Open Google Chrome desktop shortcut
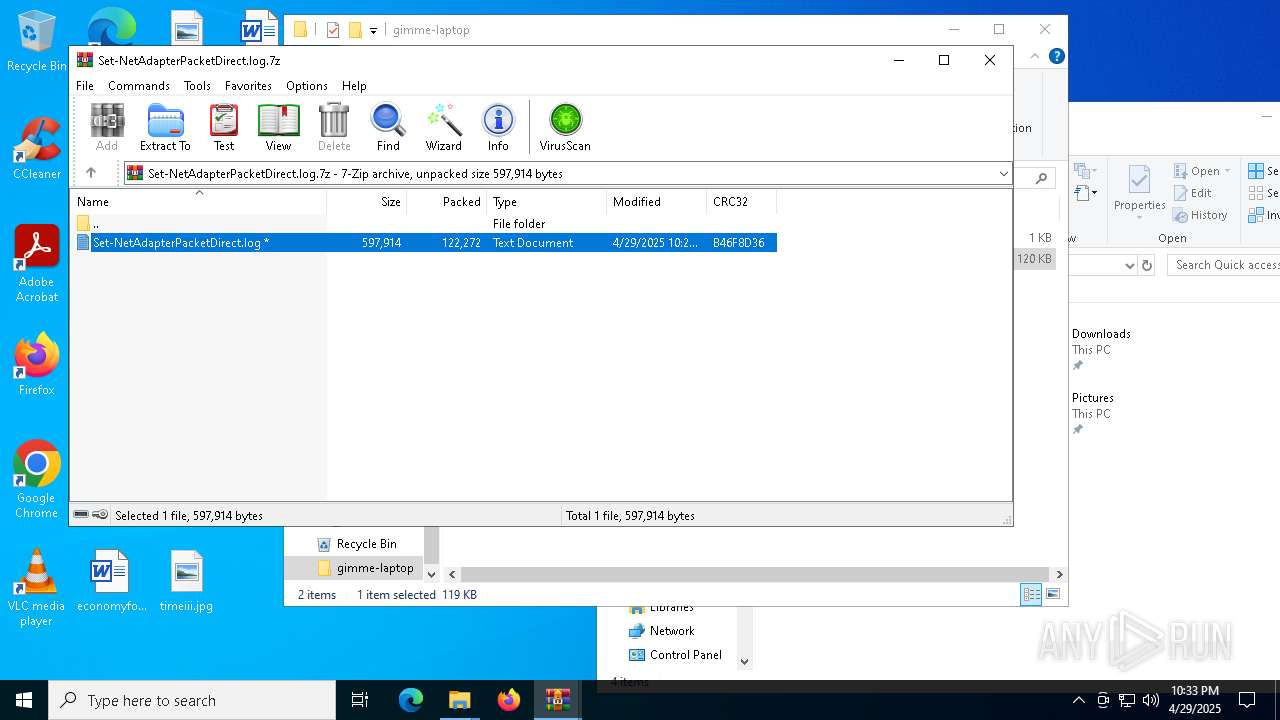Screen dimensions: 1280x720 (x=37, y=479)
